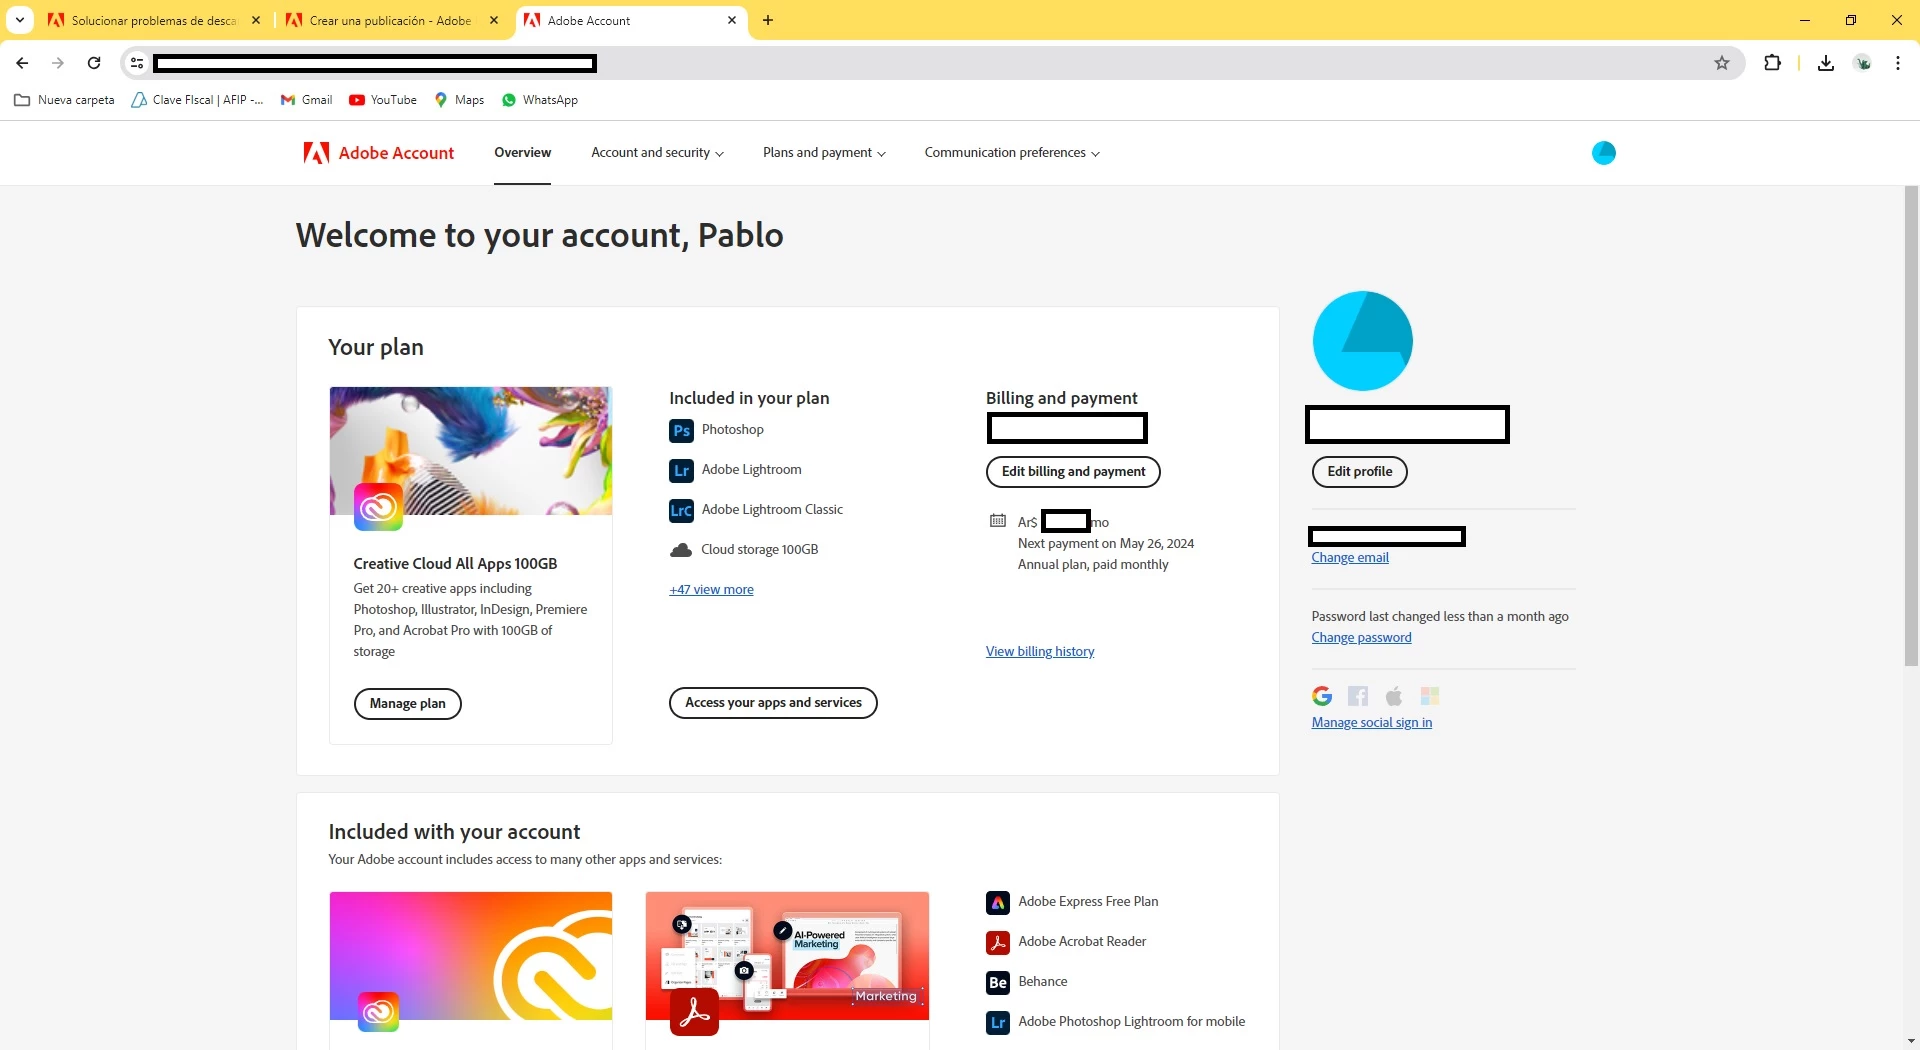Viewport: 1920px width, 1050px height.
Task: Open the Clave Fiscal AFIP bookmark
Action: click(x=197, y=100)
